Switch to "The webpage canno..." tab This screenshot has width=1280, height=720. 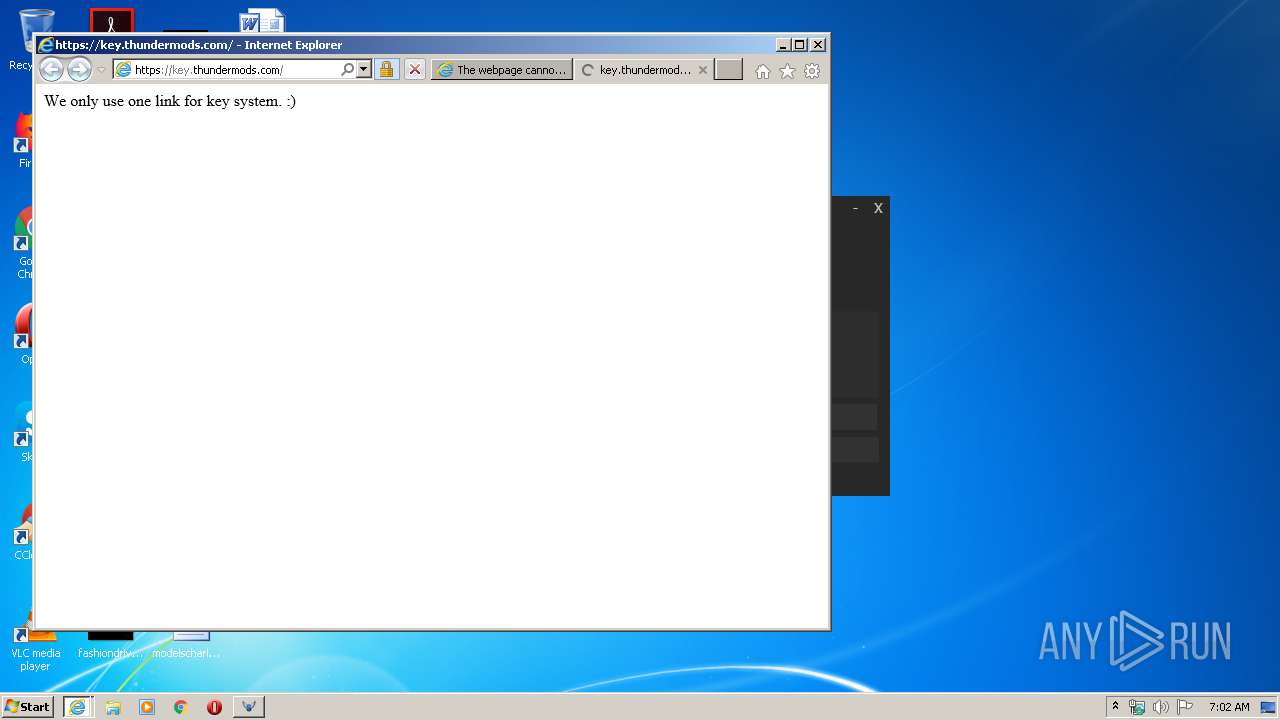pyautogui.click(x=503, y=70)
